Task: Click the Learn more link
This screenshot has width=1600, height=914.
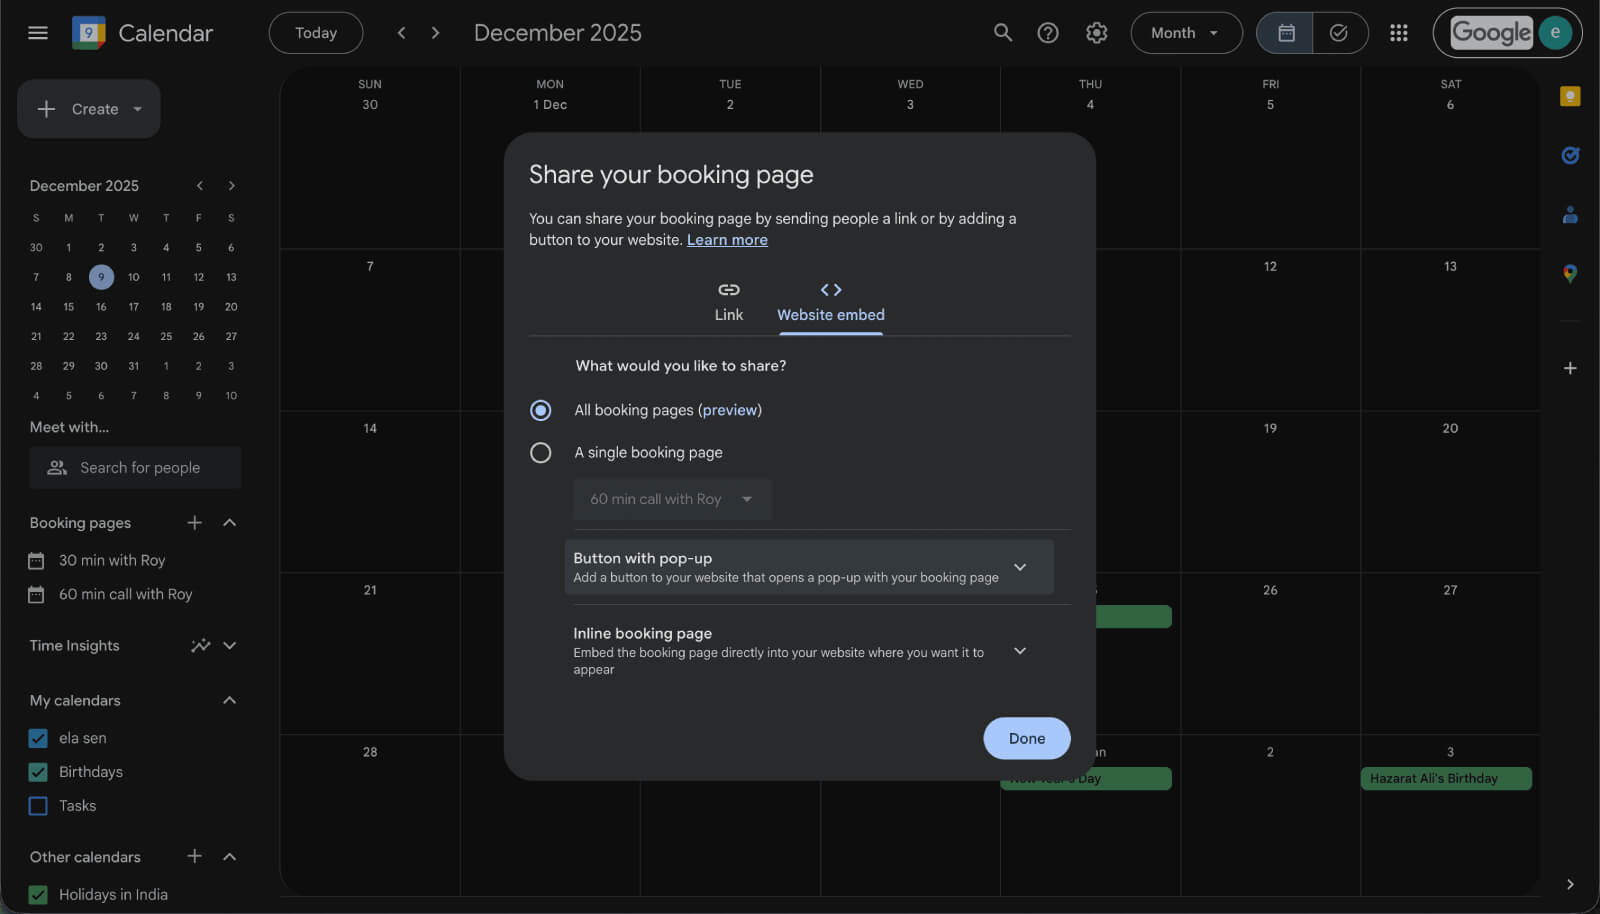Action: pos(727,239)
